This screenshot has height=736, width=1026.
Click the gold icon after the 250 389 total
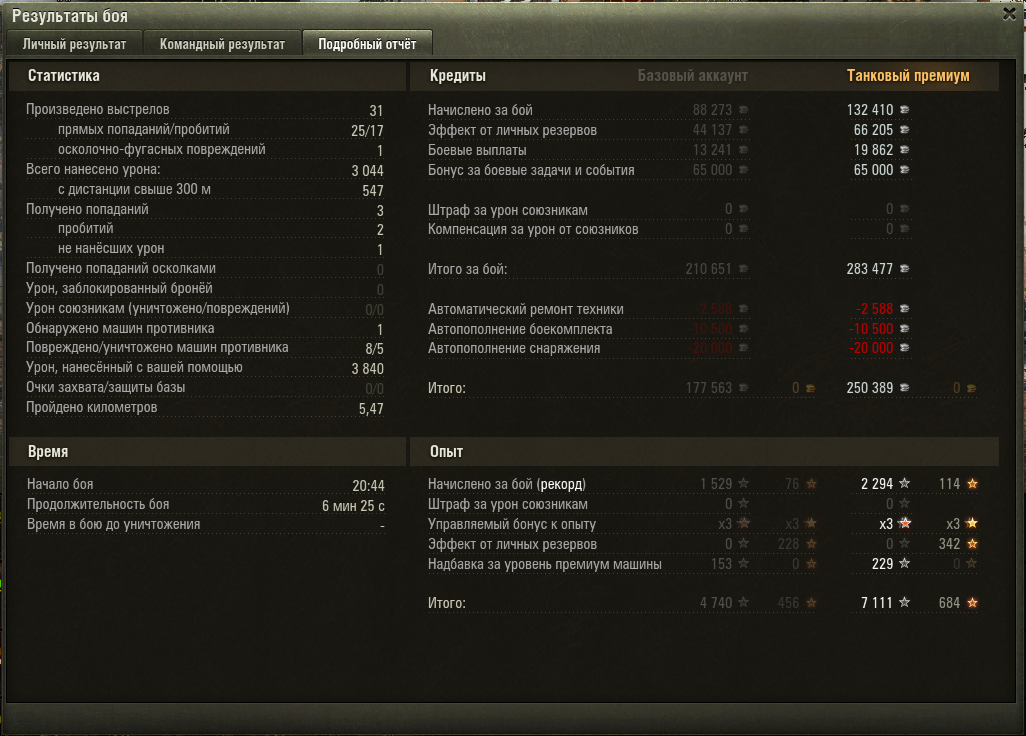click(x=971, y=389)
